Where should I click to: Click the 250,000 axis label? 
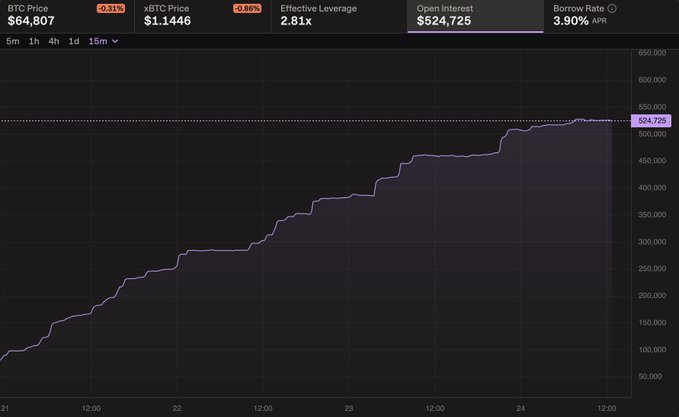click(x=652, y=268)
